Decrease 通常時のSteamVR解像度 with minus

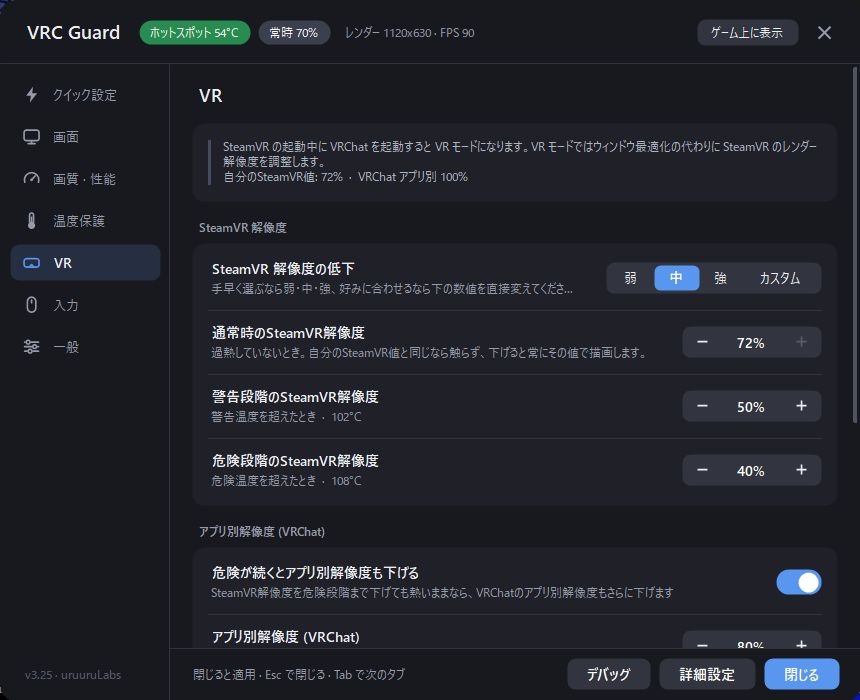[x=702, y=342]
